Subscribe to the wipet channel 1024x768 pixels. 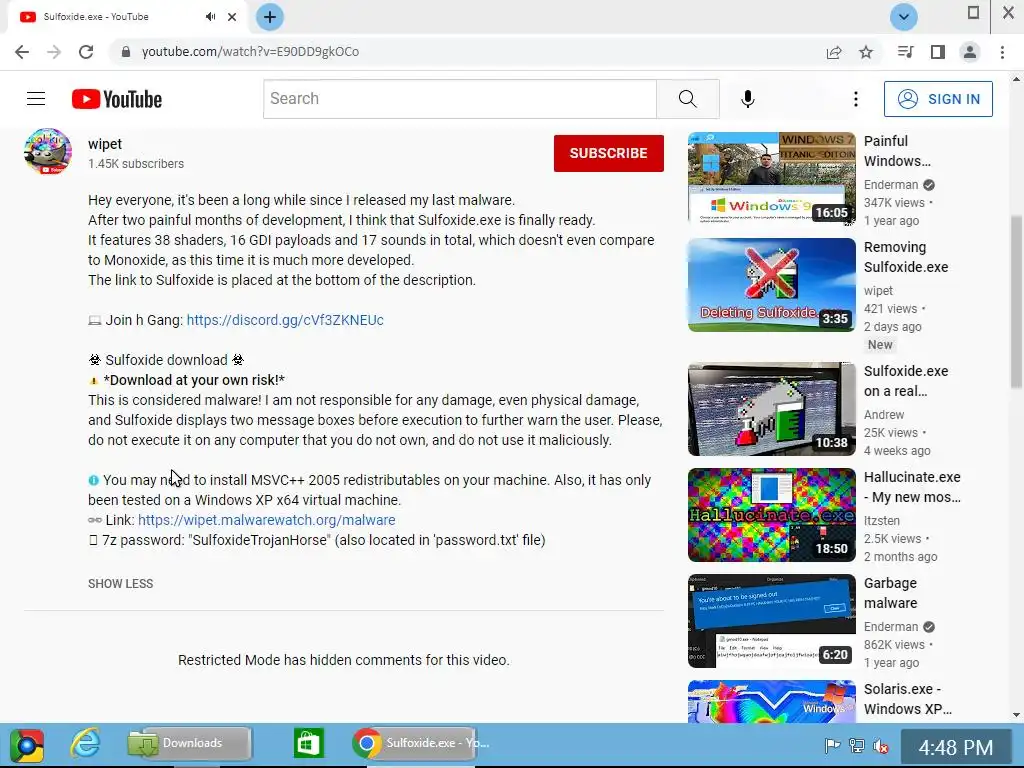609,153
